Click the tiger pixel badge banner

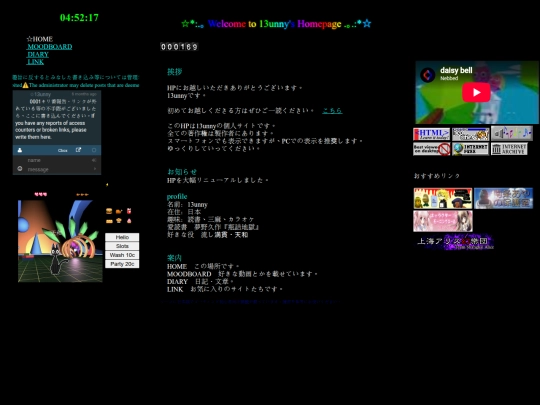[470, 134]
